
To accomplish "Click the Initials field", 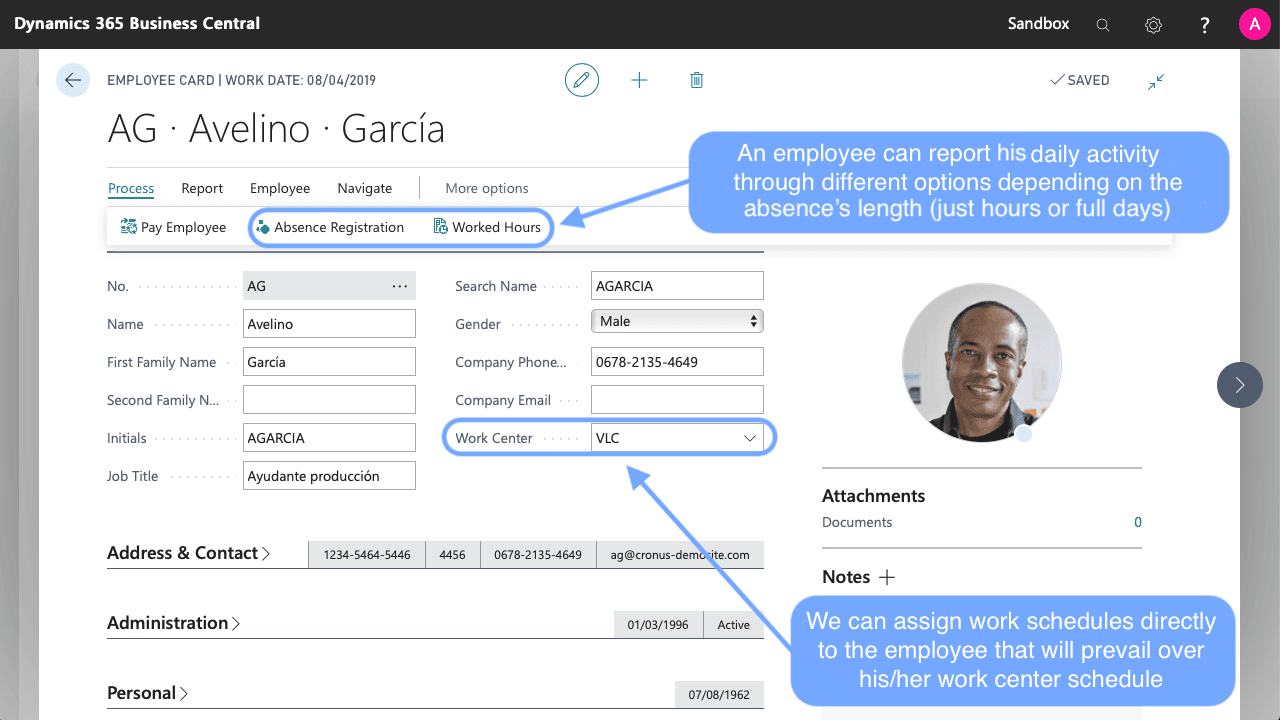I will tap(329, 438).
